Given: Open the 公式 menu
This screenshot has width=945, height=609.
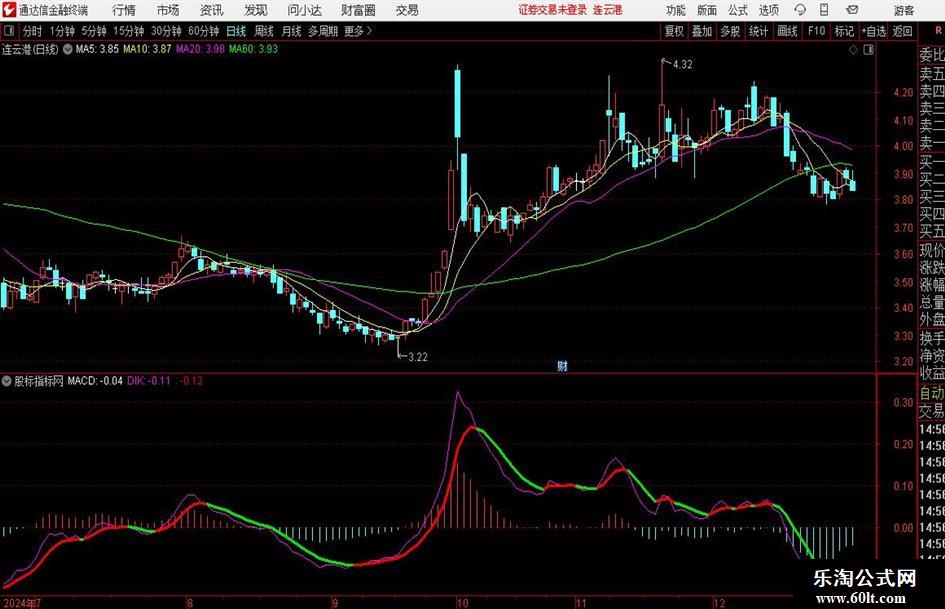Looking at the screenshot, I should (737, 10).
